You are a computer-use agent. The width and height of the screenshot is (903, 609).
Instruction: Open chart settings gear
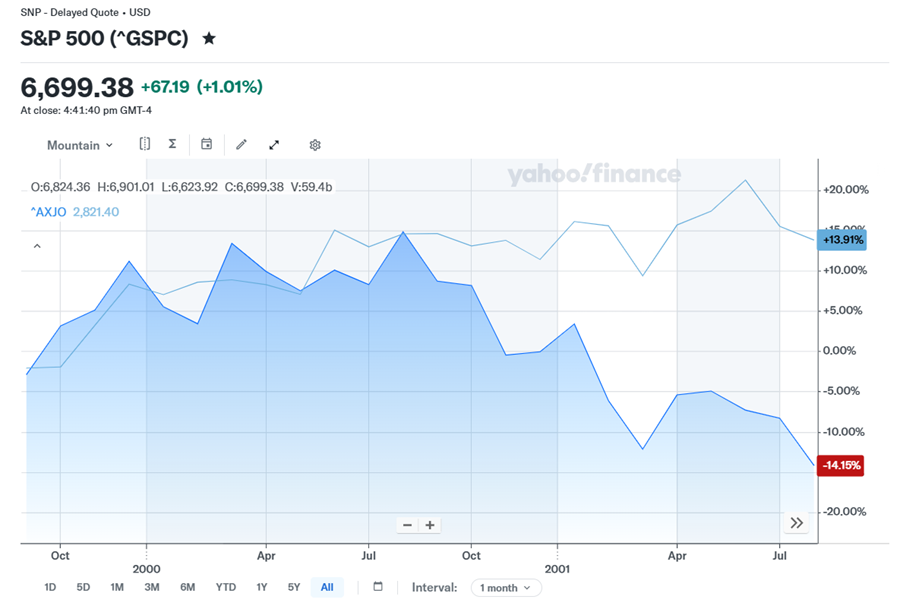click(x=314, y=145)
